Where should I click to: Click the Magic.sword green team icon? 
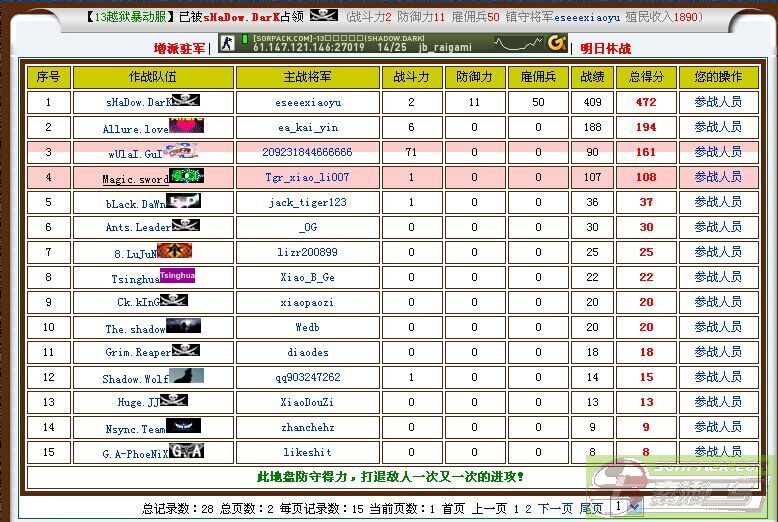click(186, 176)
